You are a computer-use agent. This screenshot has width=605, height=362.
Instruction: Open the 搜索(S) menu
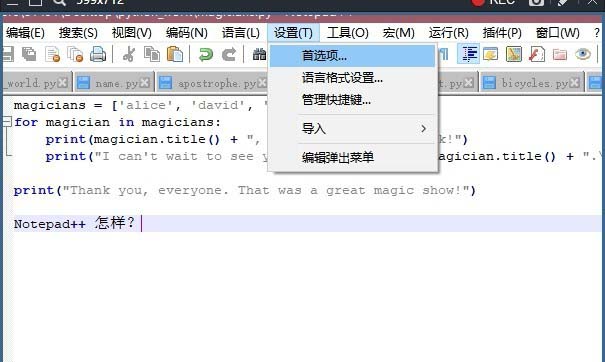78,33
